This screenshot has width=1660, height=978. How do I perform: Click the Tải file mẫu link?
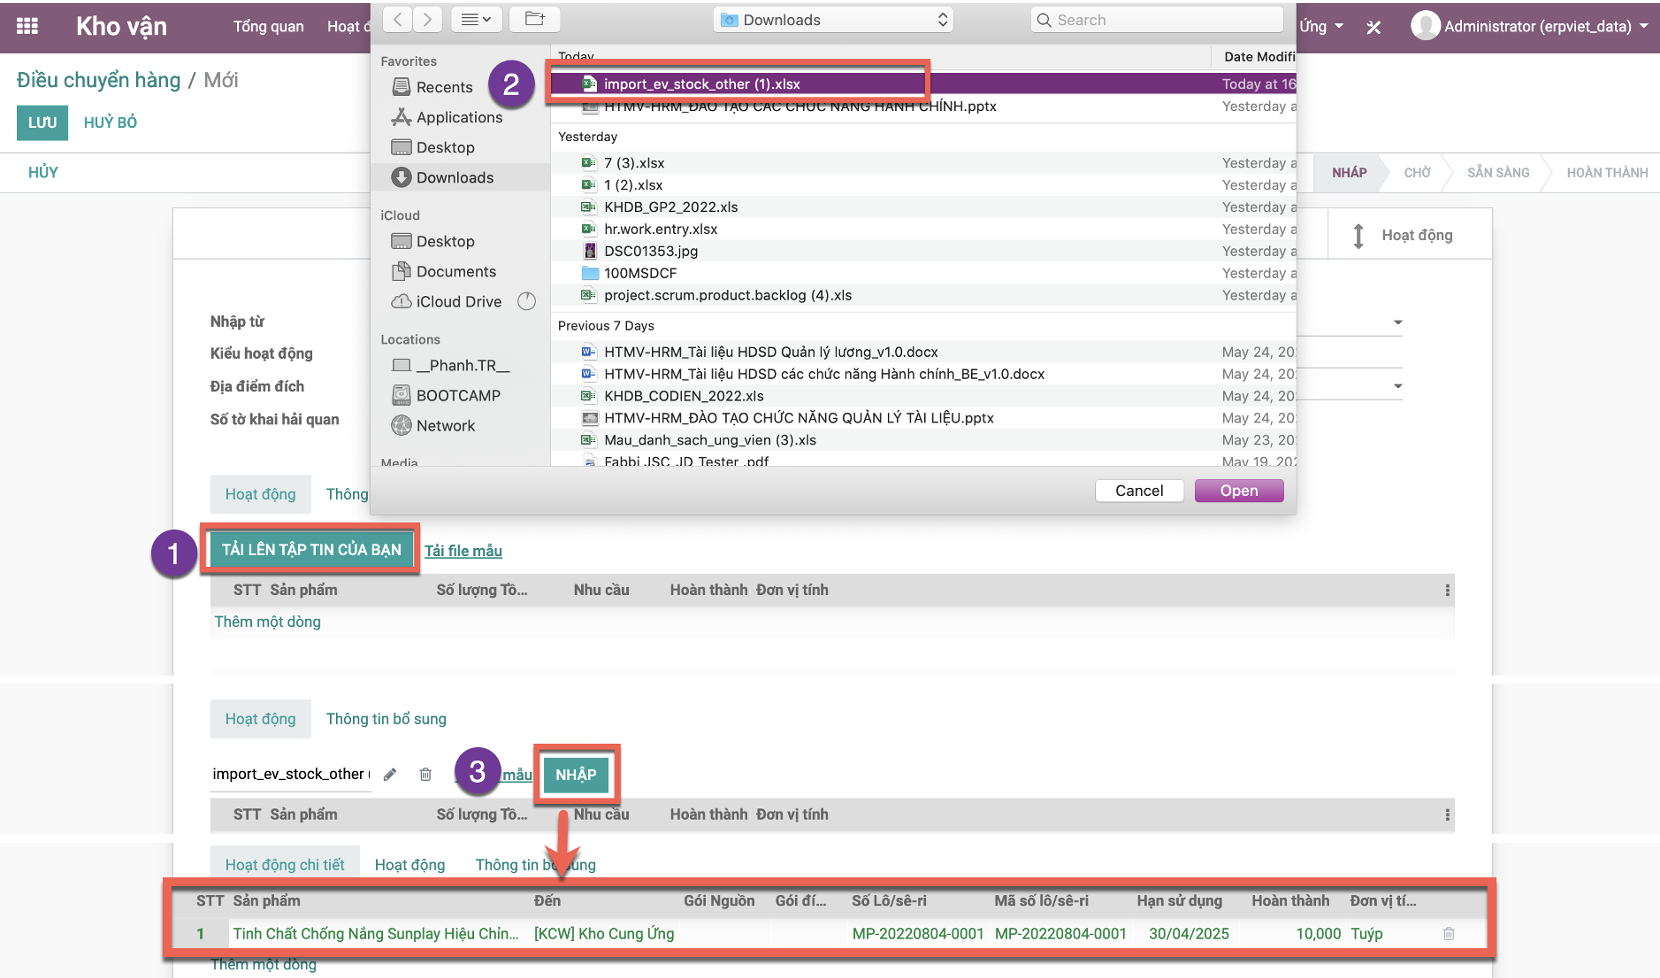pos(463,551)
